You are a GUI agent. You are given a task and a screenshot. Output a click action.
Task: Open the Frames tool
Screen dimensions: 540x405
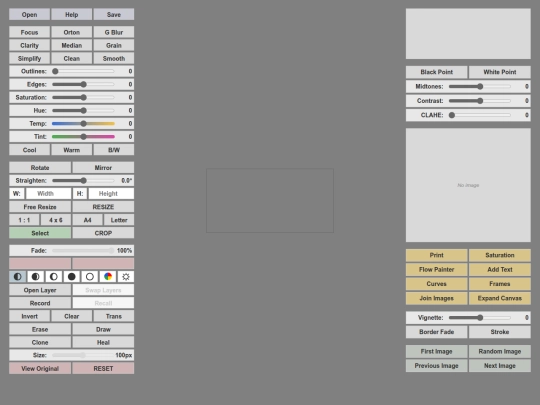click(x=500, y=284)
